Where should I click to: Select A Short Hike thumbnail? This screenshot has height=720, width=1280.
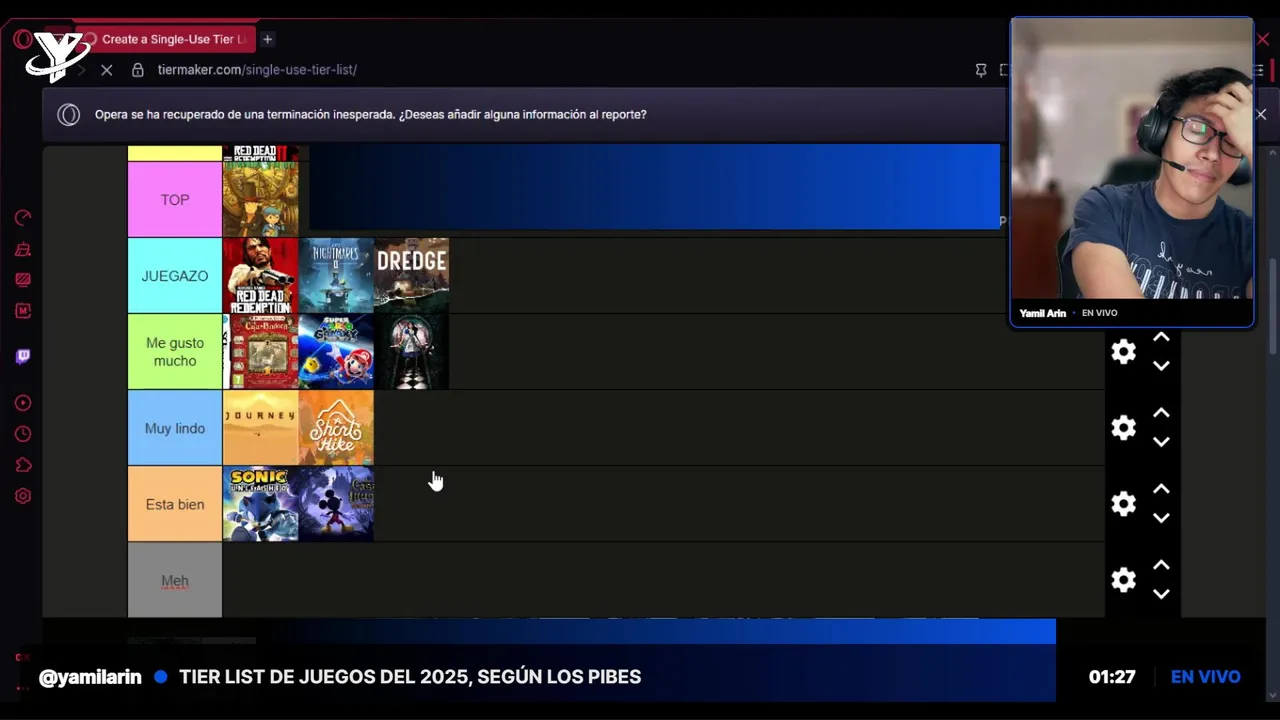point(336,428)
